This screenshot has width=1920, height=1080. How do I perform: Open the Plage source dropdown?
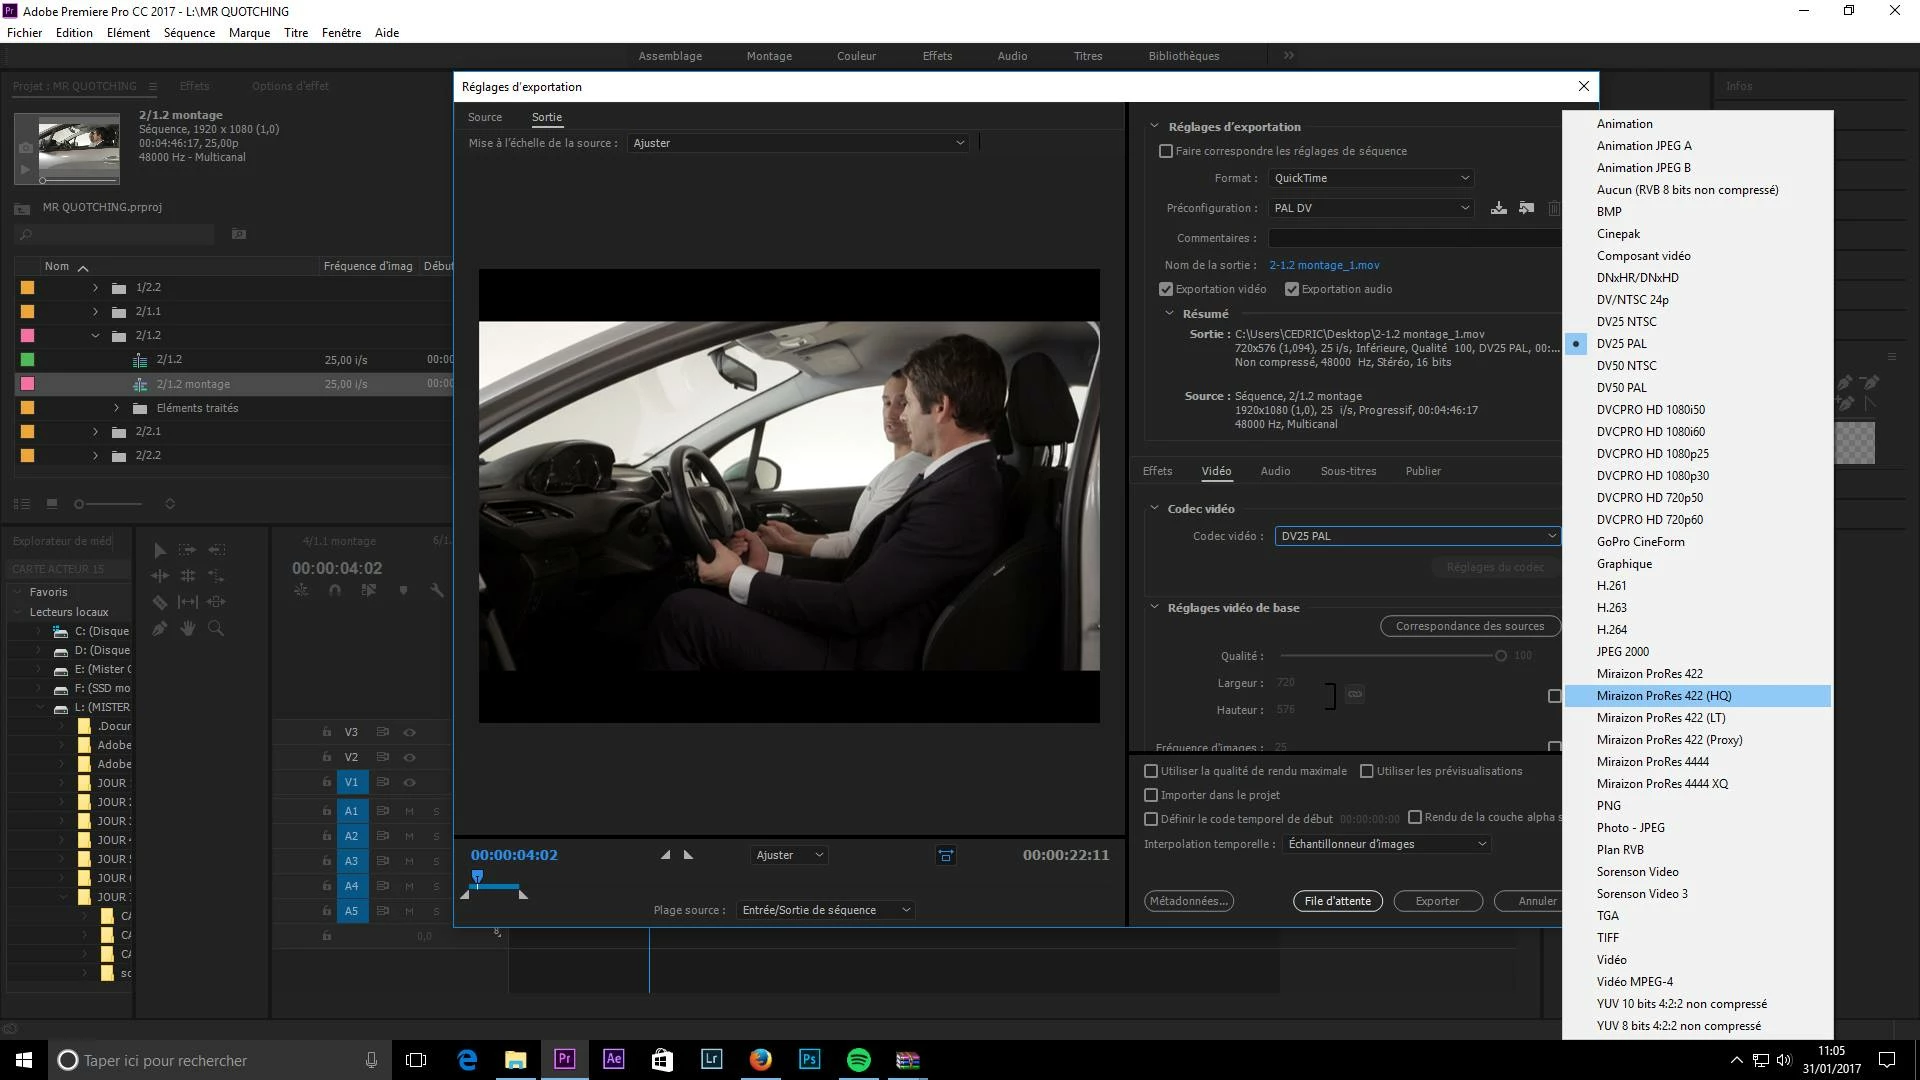(x=826, y=910)
